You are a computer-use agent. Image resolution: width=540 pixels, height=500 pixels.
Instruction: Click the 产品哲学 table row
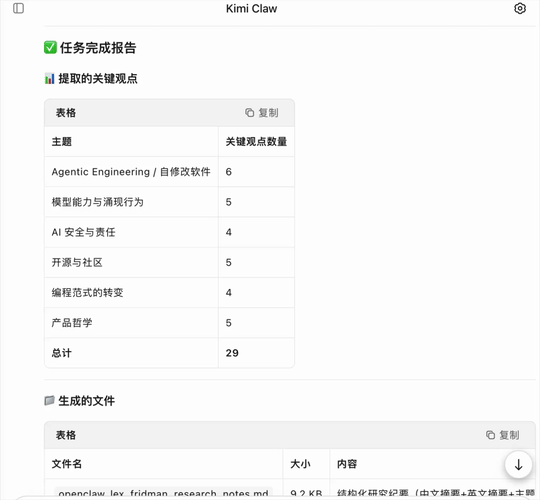click(169, 323)
